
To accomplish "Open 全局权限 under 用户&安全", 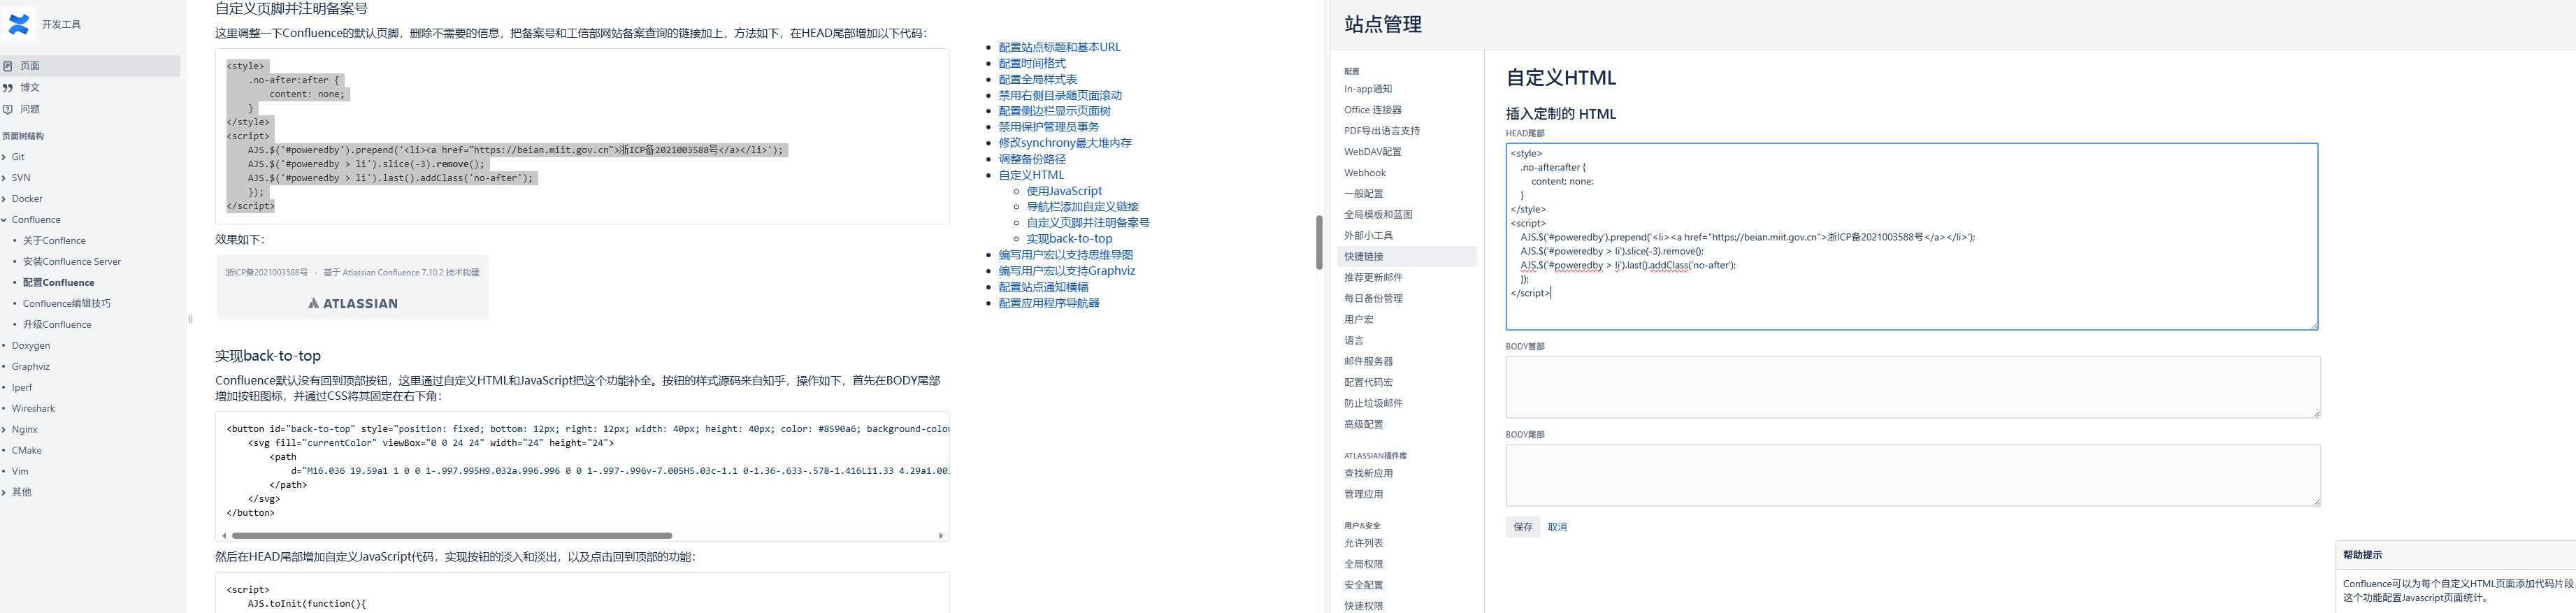I will tap(1363, 565).
